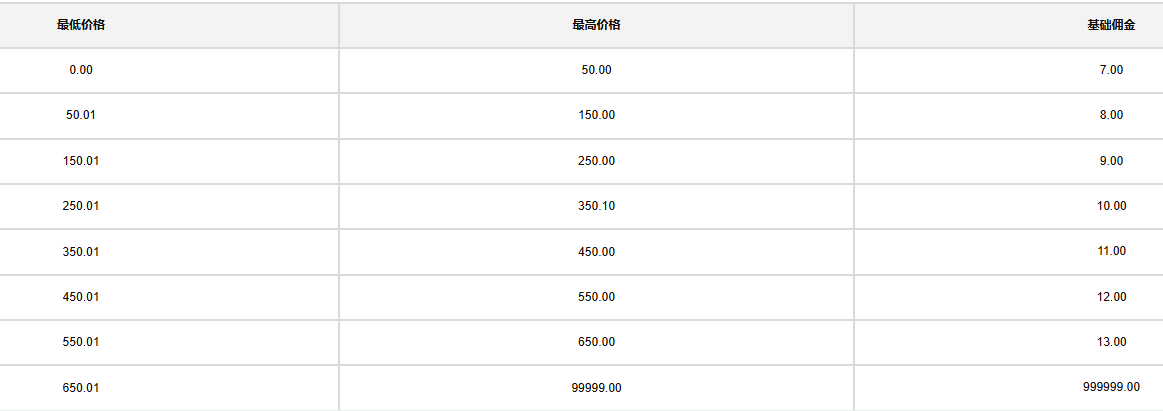
Task: Click the 450.00 maximum price cell
Action: click(596, 252)
